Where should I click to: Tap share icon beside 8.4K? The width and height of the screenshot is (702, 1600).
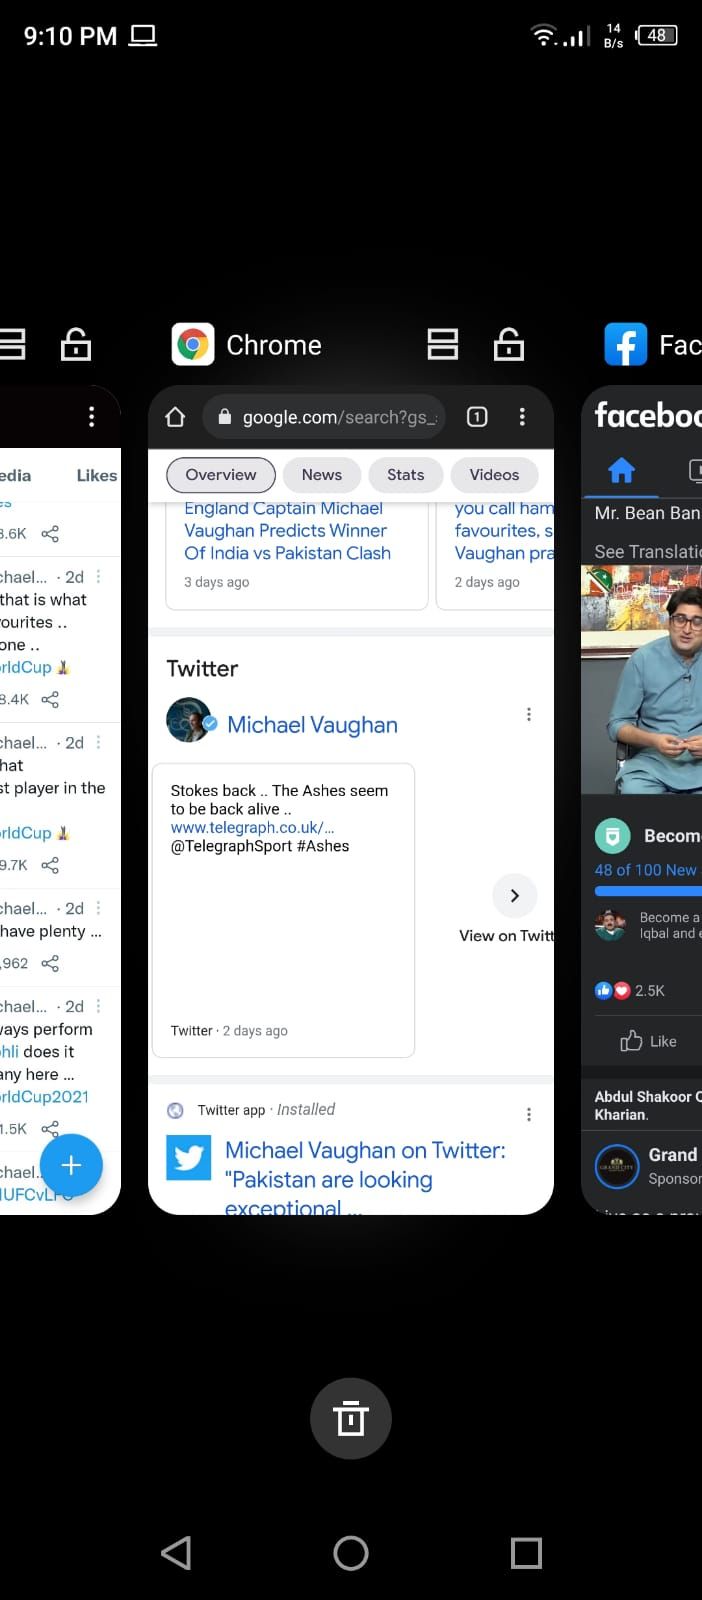(x=50, y=699)
